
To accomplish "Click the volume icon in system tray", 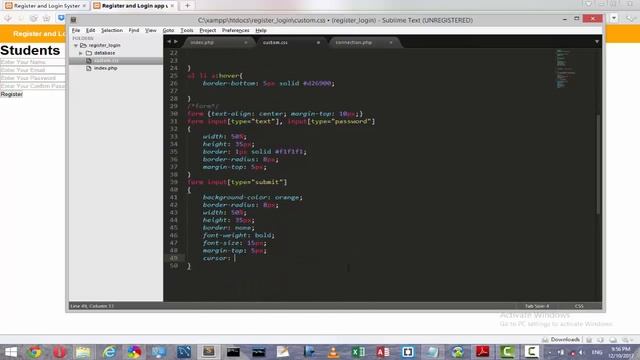I will click(x=581, y=352).
